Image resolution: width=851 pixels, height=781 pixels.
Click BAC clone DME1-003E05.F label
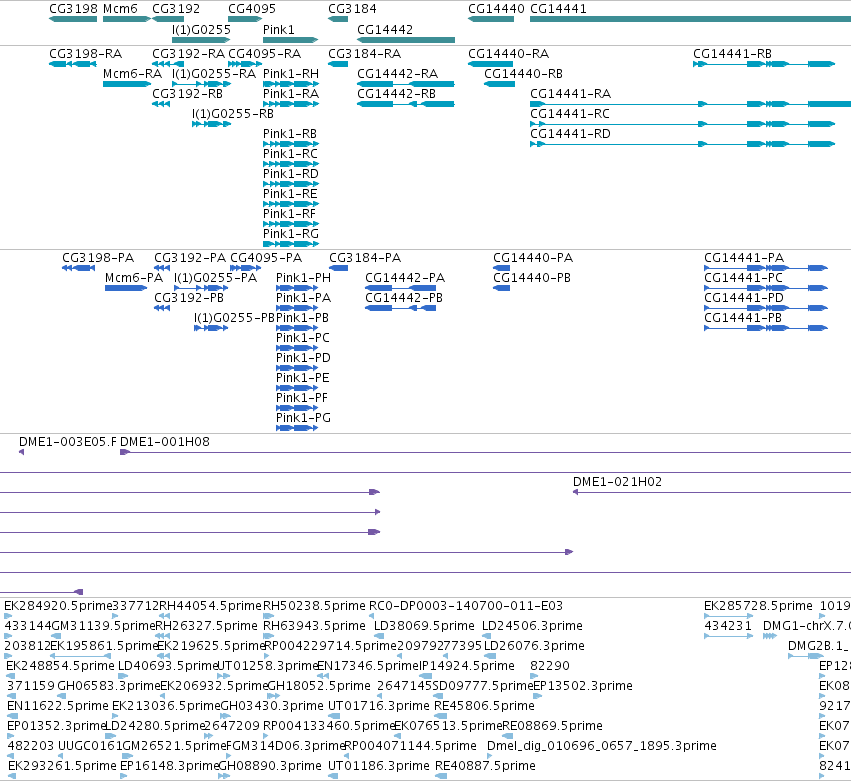[68, 441]
